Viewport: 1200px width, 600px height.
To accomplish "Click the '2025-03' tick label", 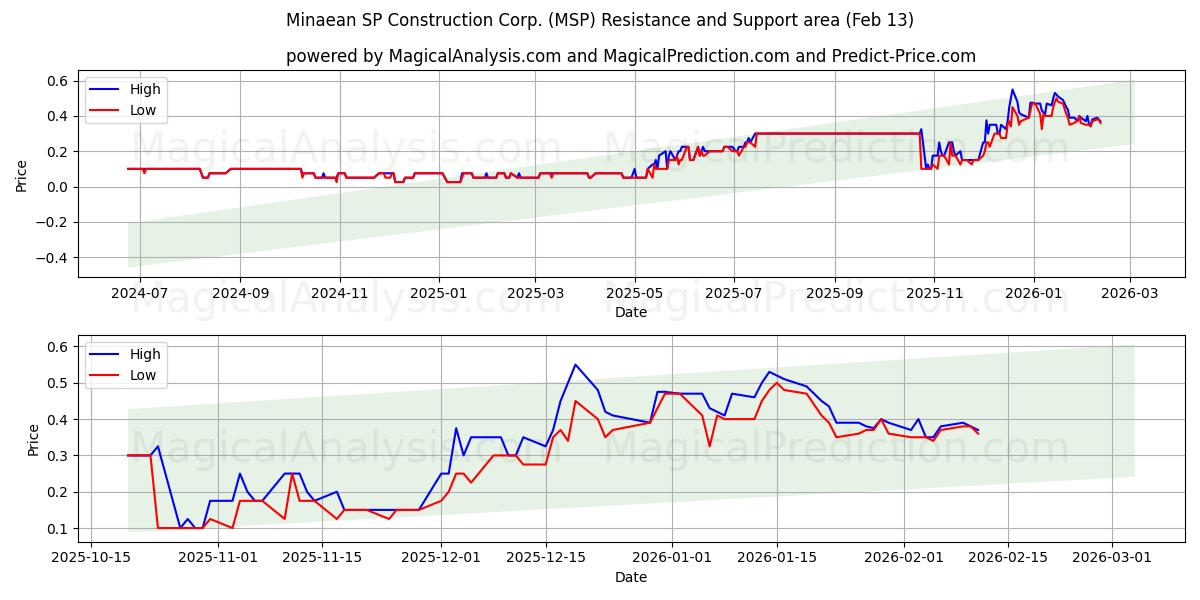I will [536, 293].
